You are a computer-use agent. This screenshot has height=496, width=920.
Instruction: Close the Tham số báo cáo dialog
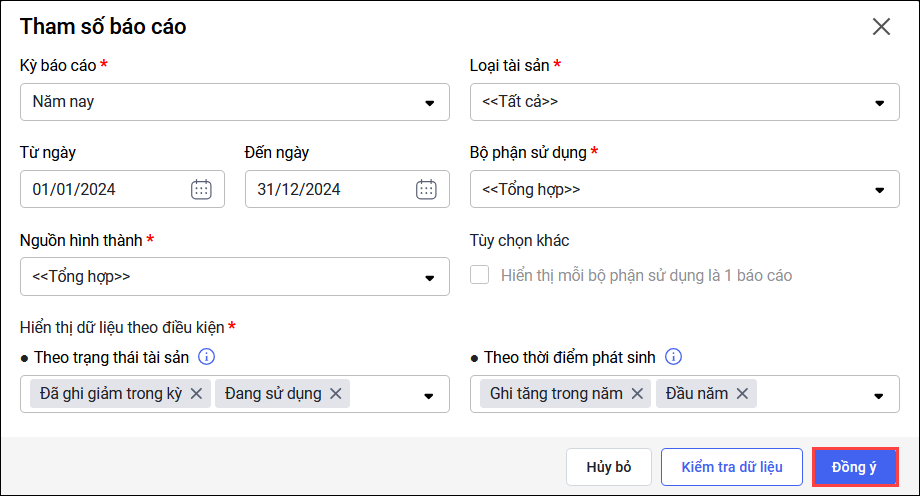point(881,27)
